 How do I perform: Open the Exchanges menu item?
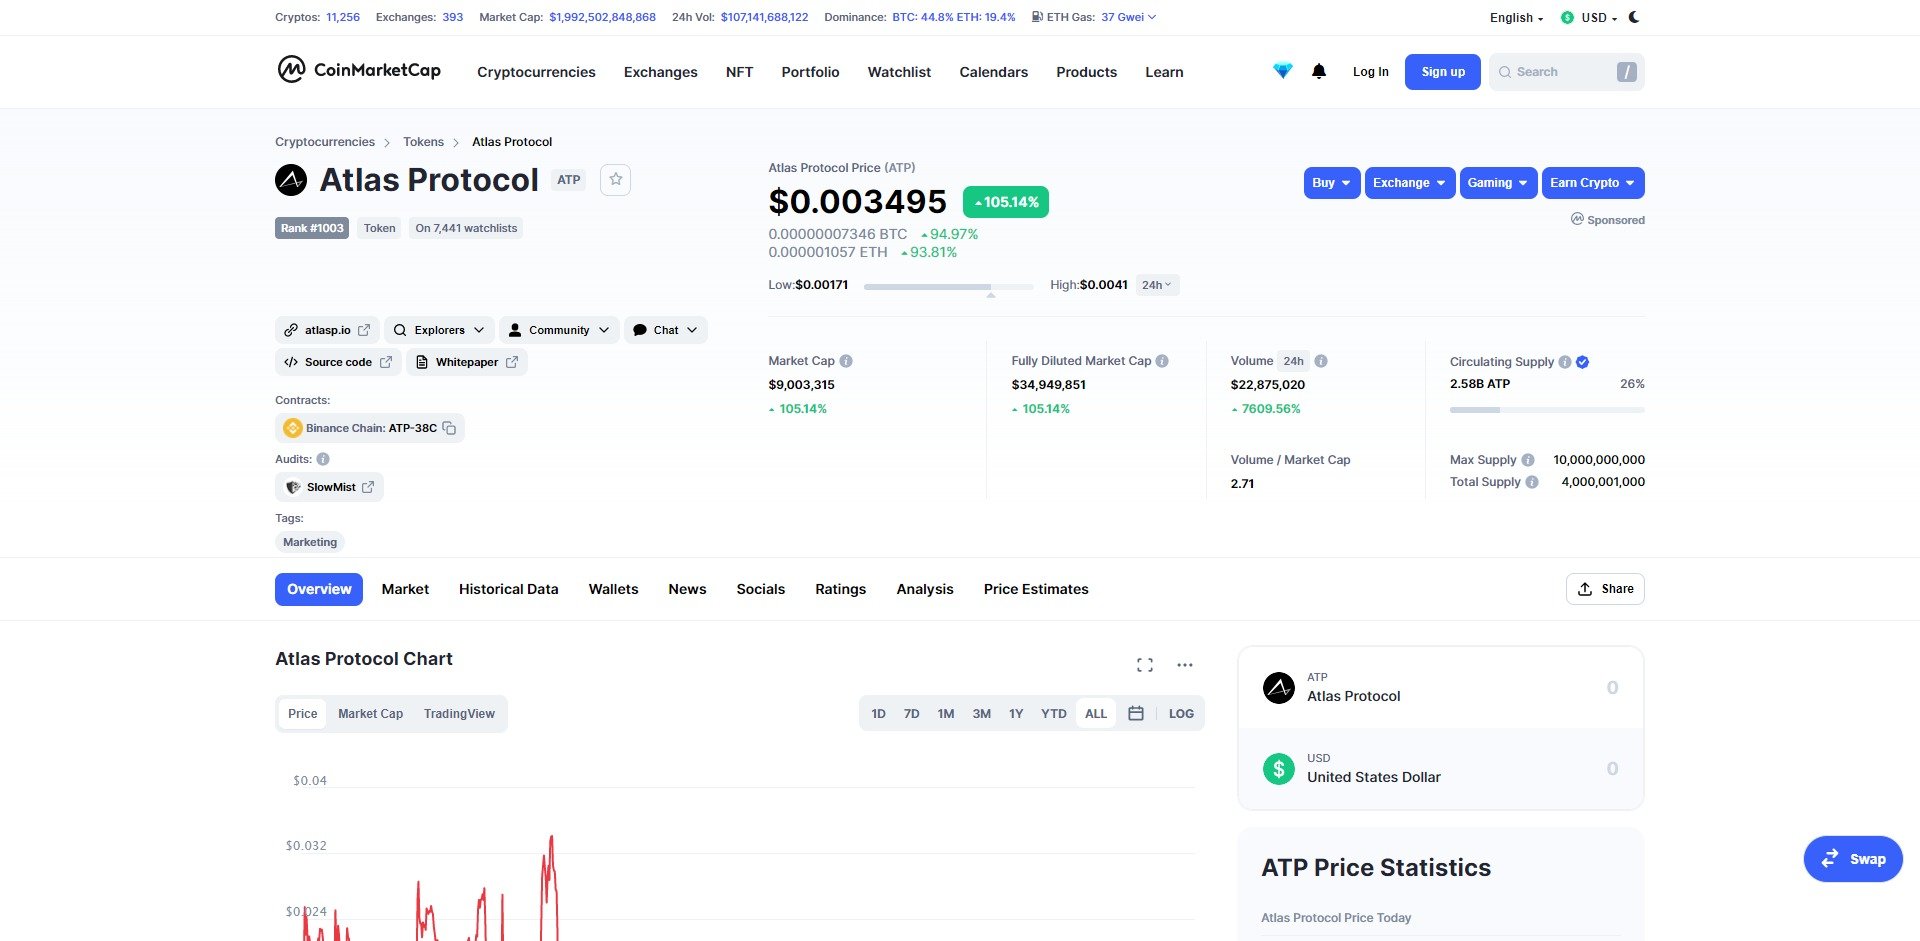(660, 72)
